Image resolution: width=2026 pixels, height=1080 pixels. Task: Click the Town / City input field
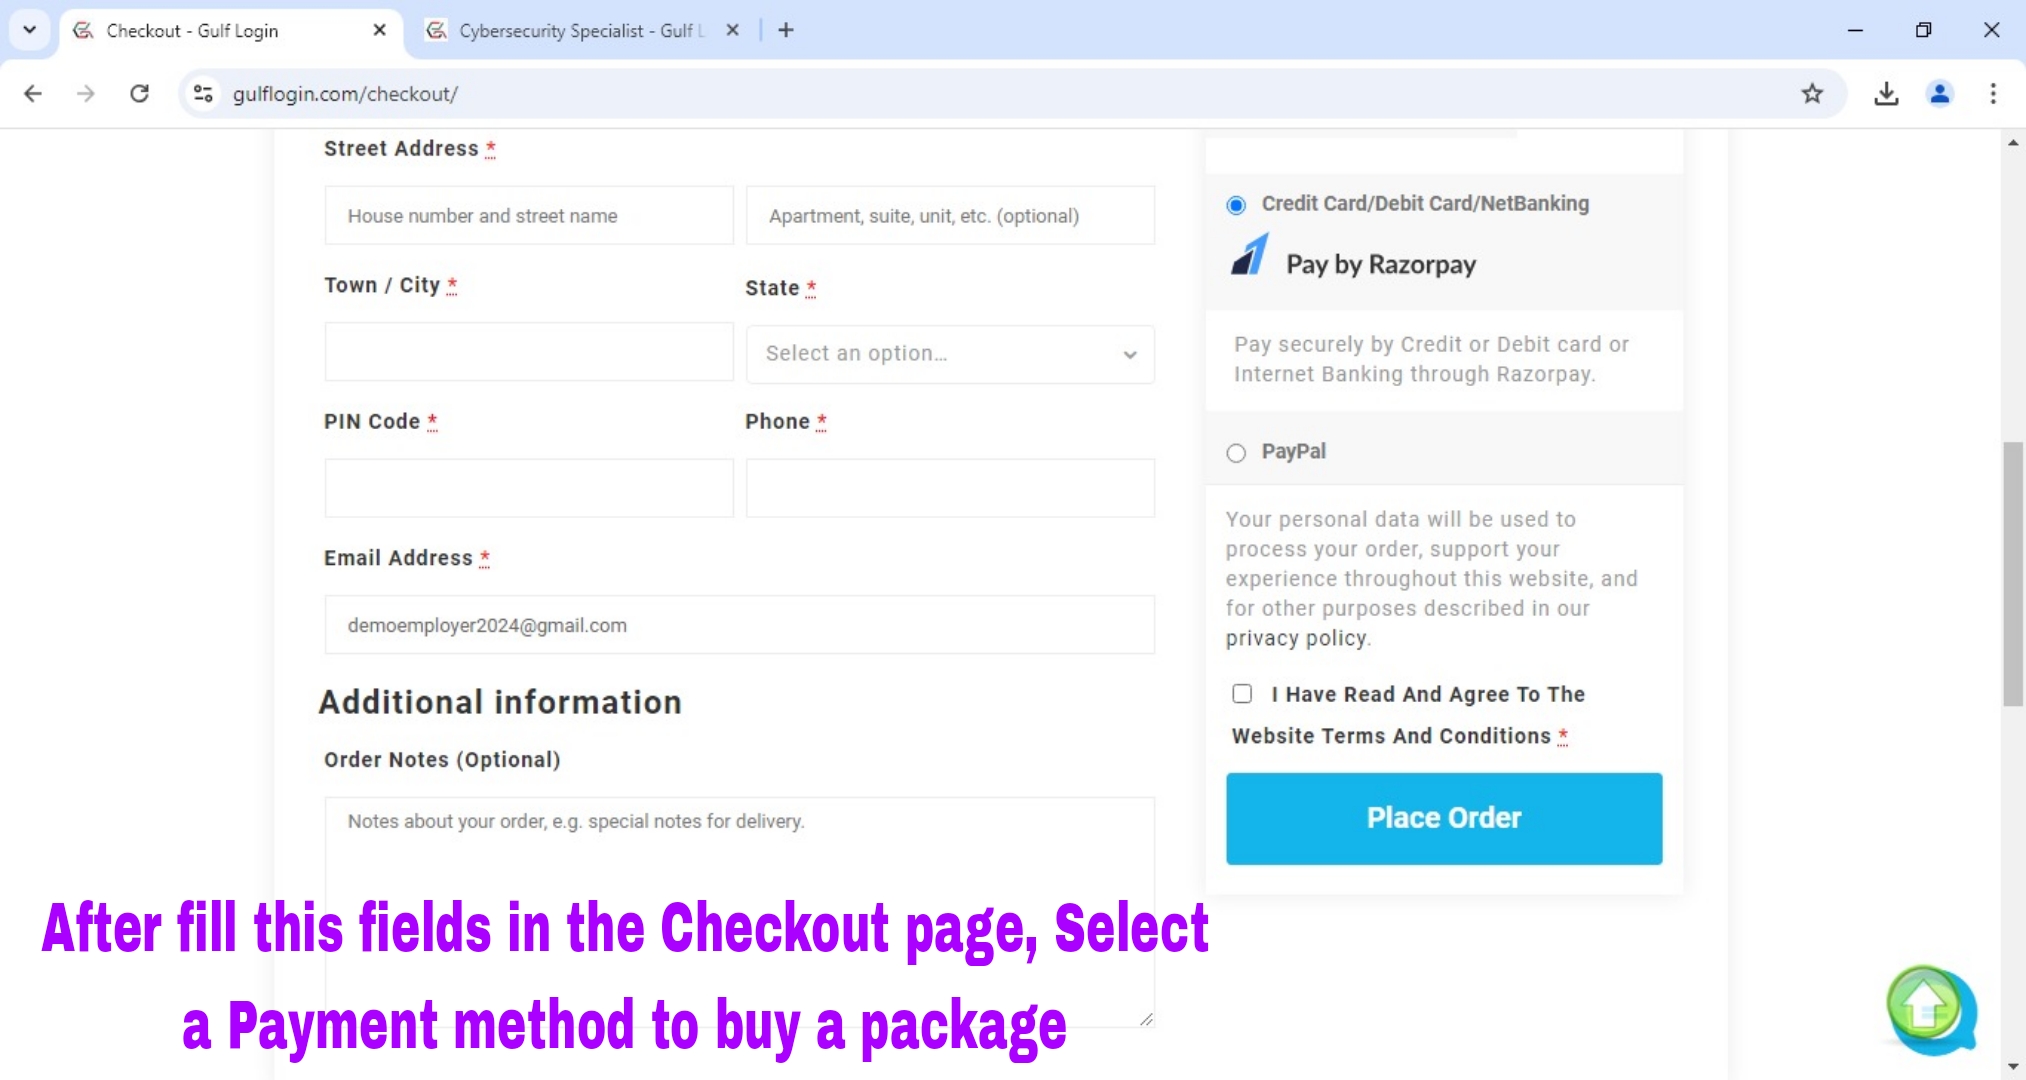click(x=528, y=352)
